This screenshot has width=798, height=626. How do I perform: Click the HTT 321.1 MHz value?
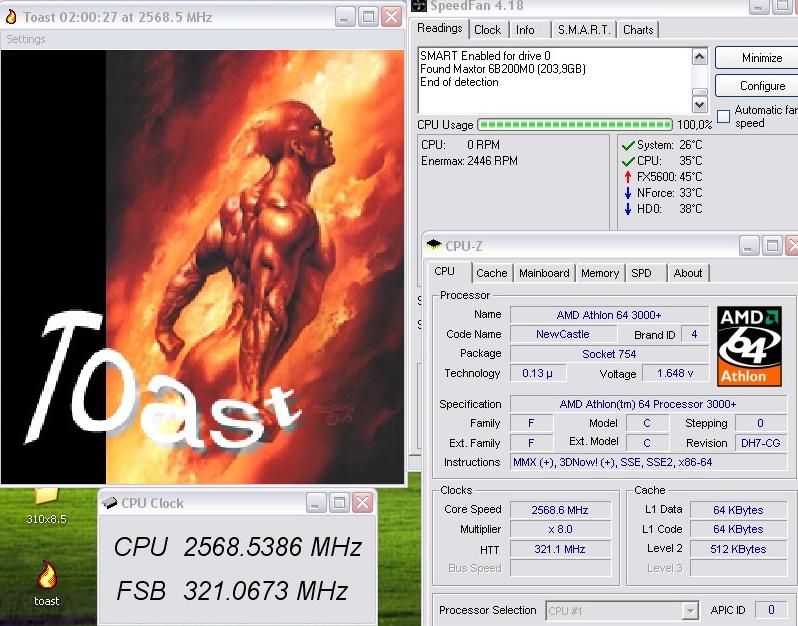[x=560, y=549]
